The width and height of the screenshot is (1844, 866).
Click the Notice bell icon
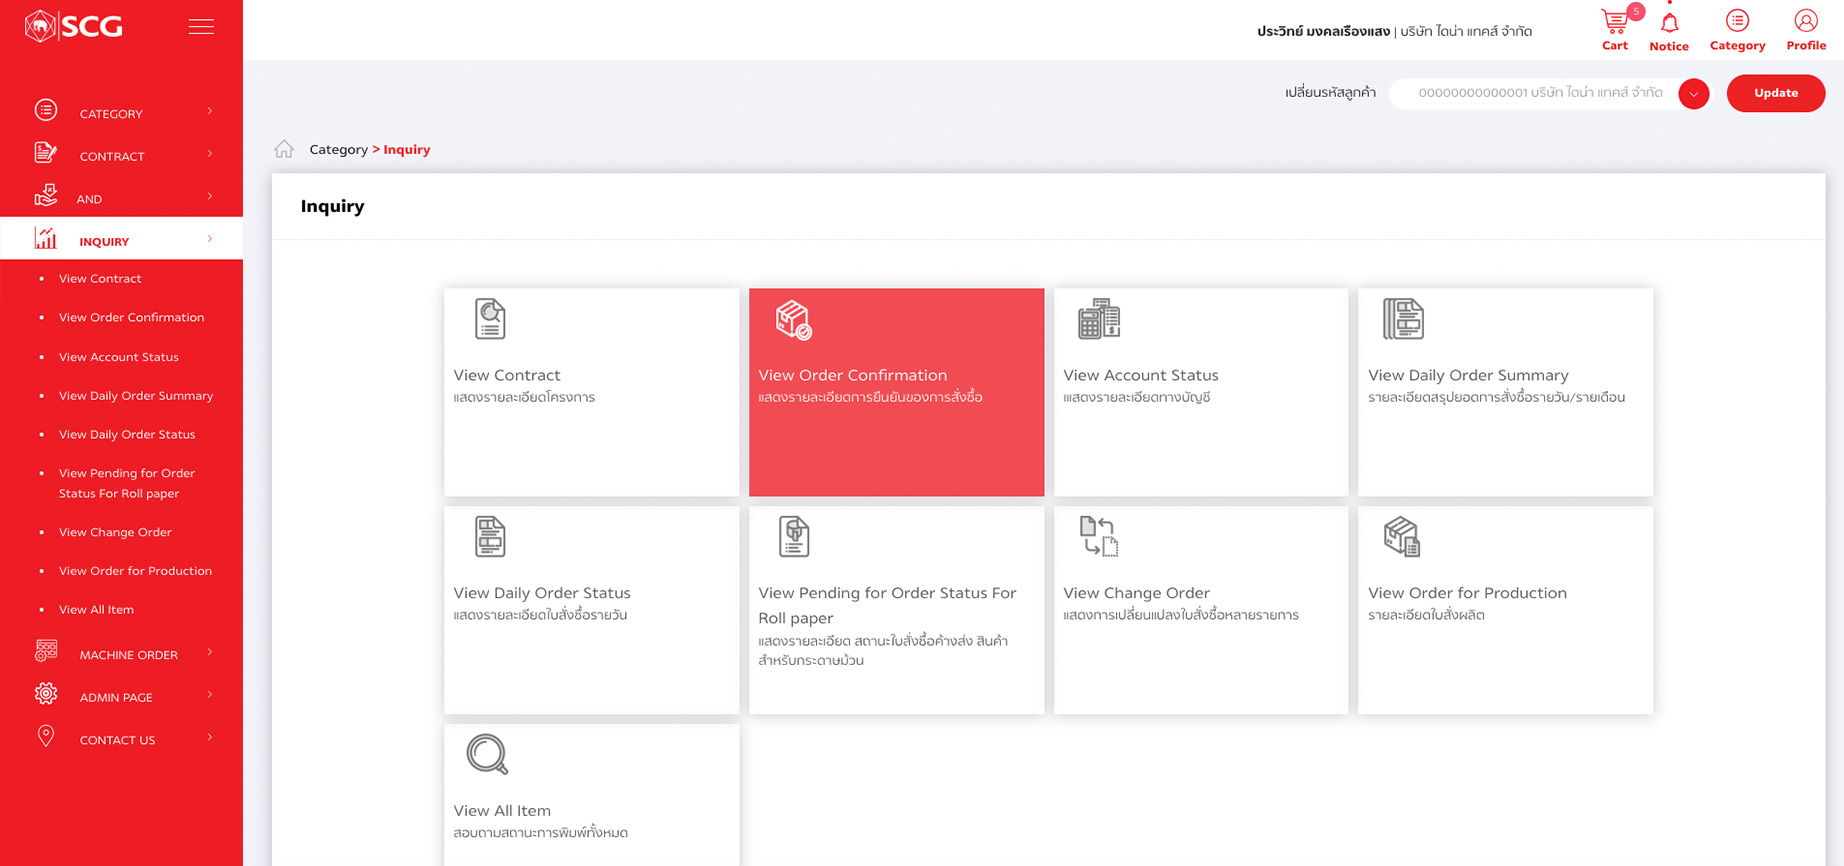(x=1669, y=24)
